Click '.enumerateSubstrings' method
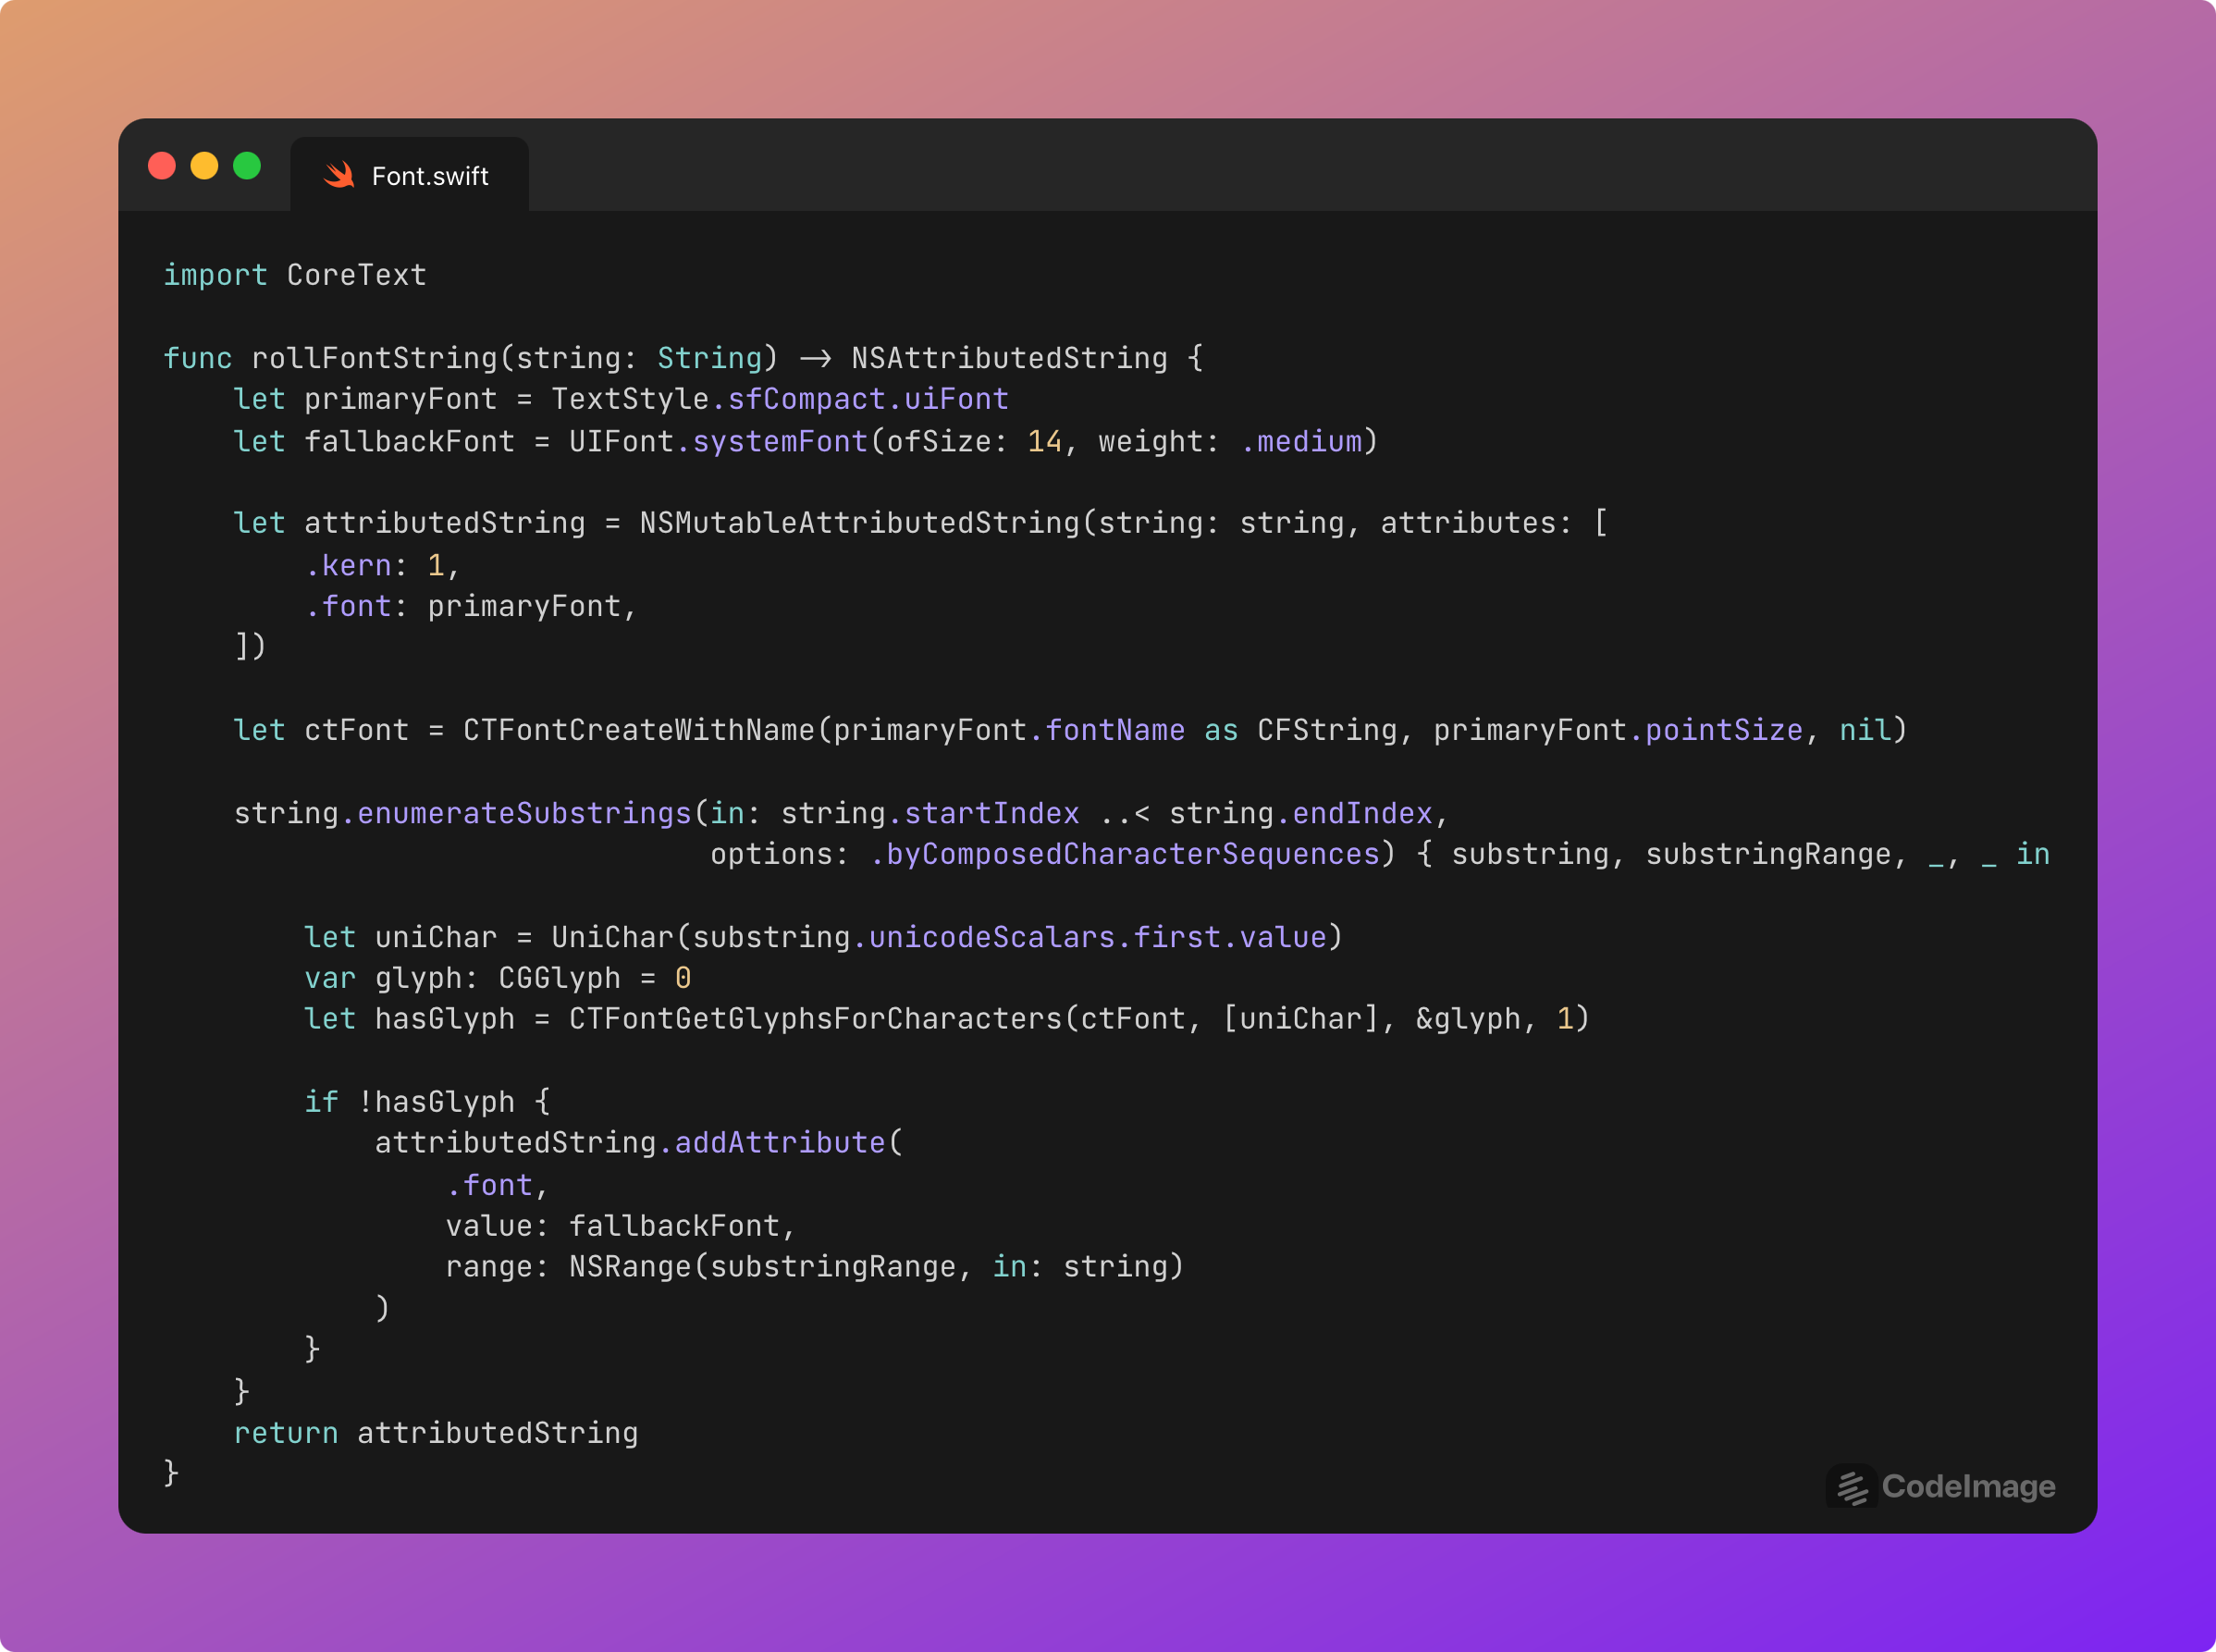The height and width of the screenshot is (1652, 2216). (516, 813)
